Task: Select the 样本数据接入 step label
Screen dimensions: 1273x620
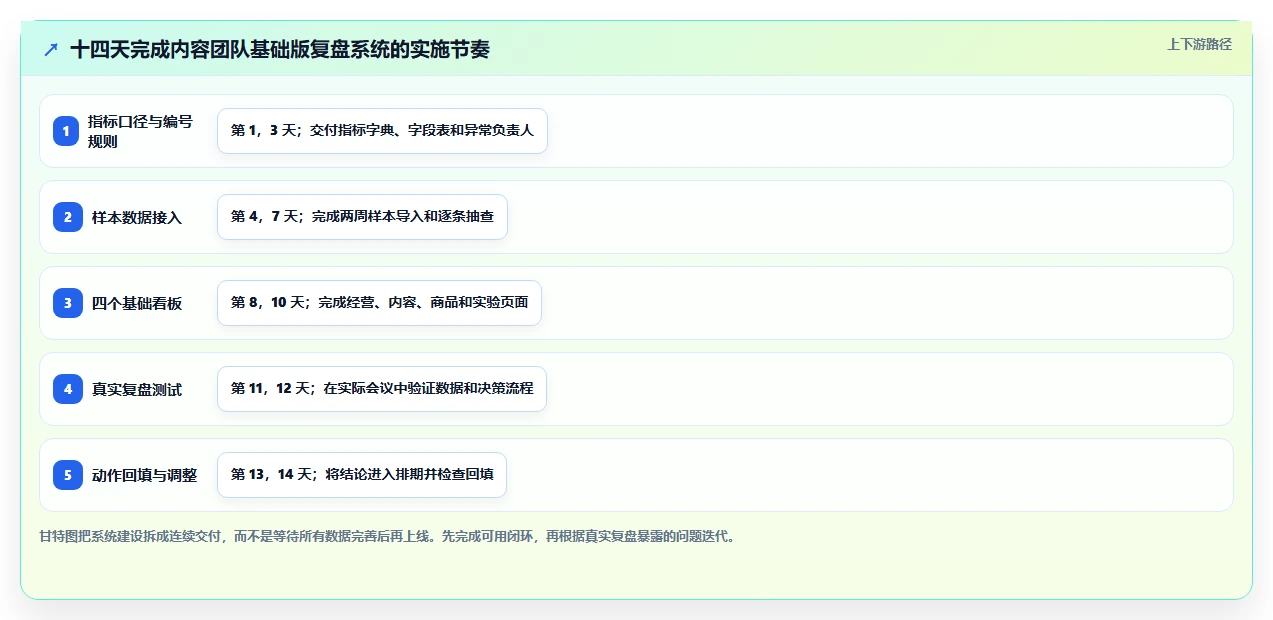Action: [x=137, y=217]
